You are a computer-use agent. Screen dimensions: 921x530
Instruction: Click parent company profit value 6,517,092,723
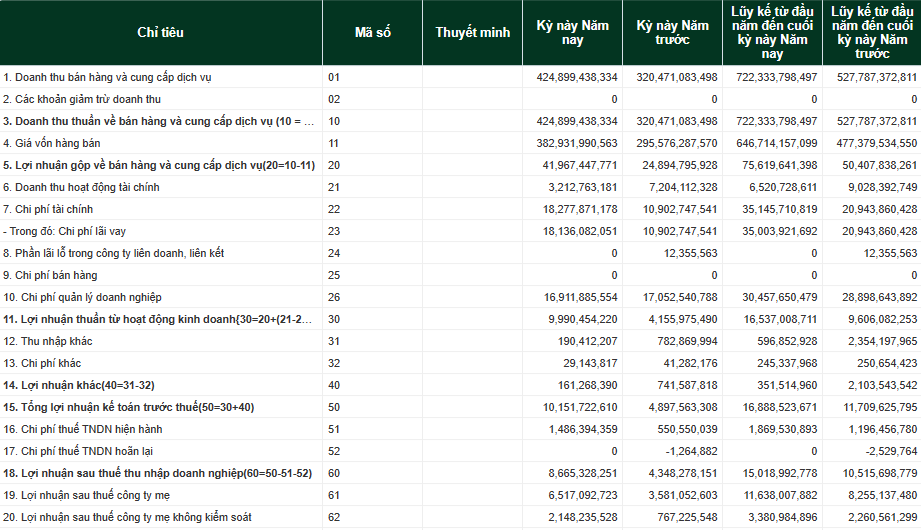tap(583, 495)
